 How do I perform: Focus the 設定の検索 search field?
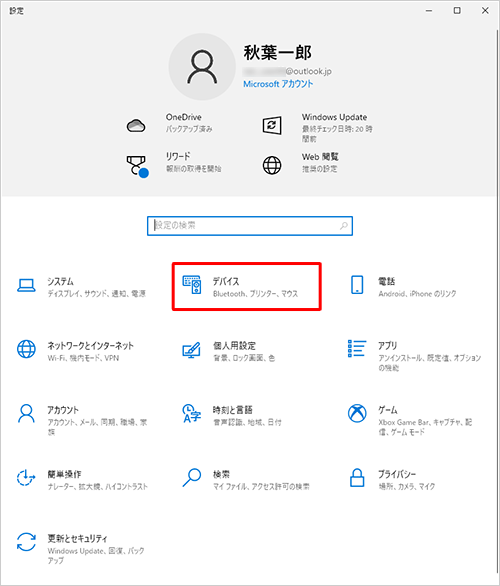coord(250,226)
